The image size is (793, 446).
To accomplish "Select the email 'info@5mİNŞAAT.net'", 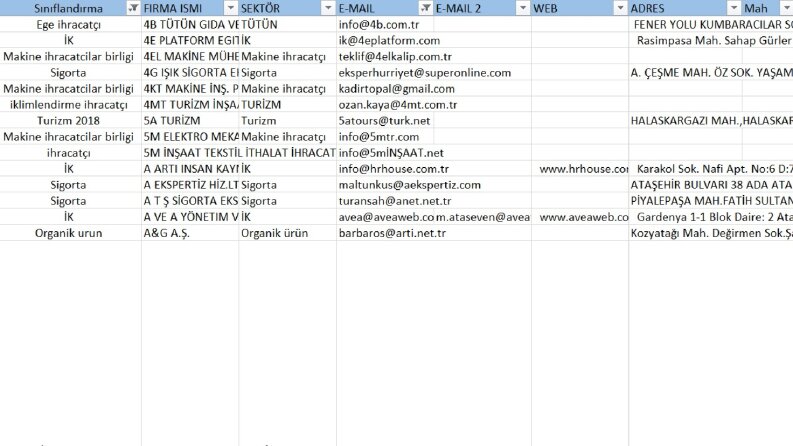I will click(x=391, y=153).
